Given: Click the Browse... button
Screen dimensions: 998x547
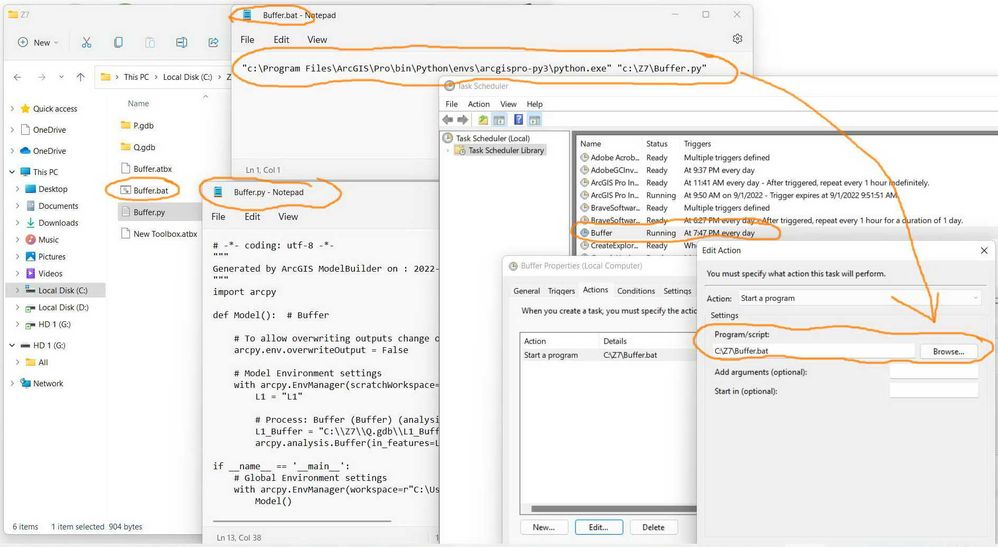Looking at the screenshot, I should 948,352.
